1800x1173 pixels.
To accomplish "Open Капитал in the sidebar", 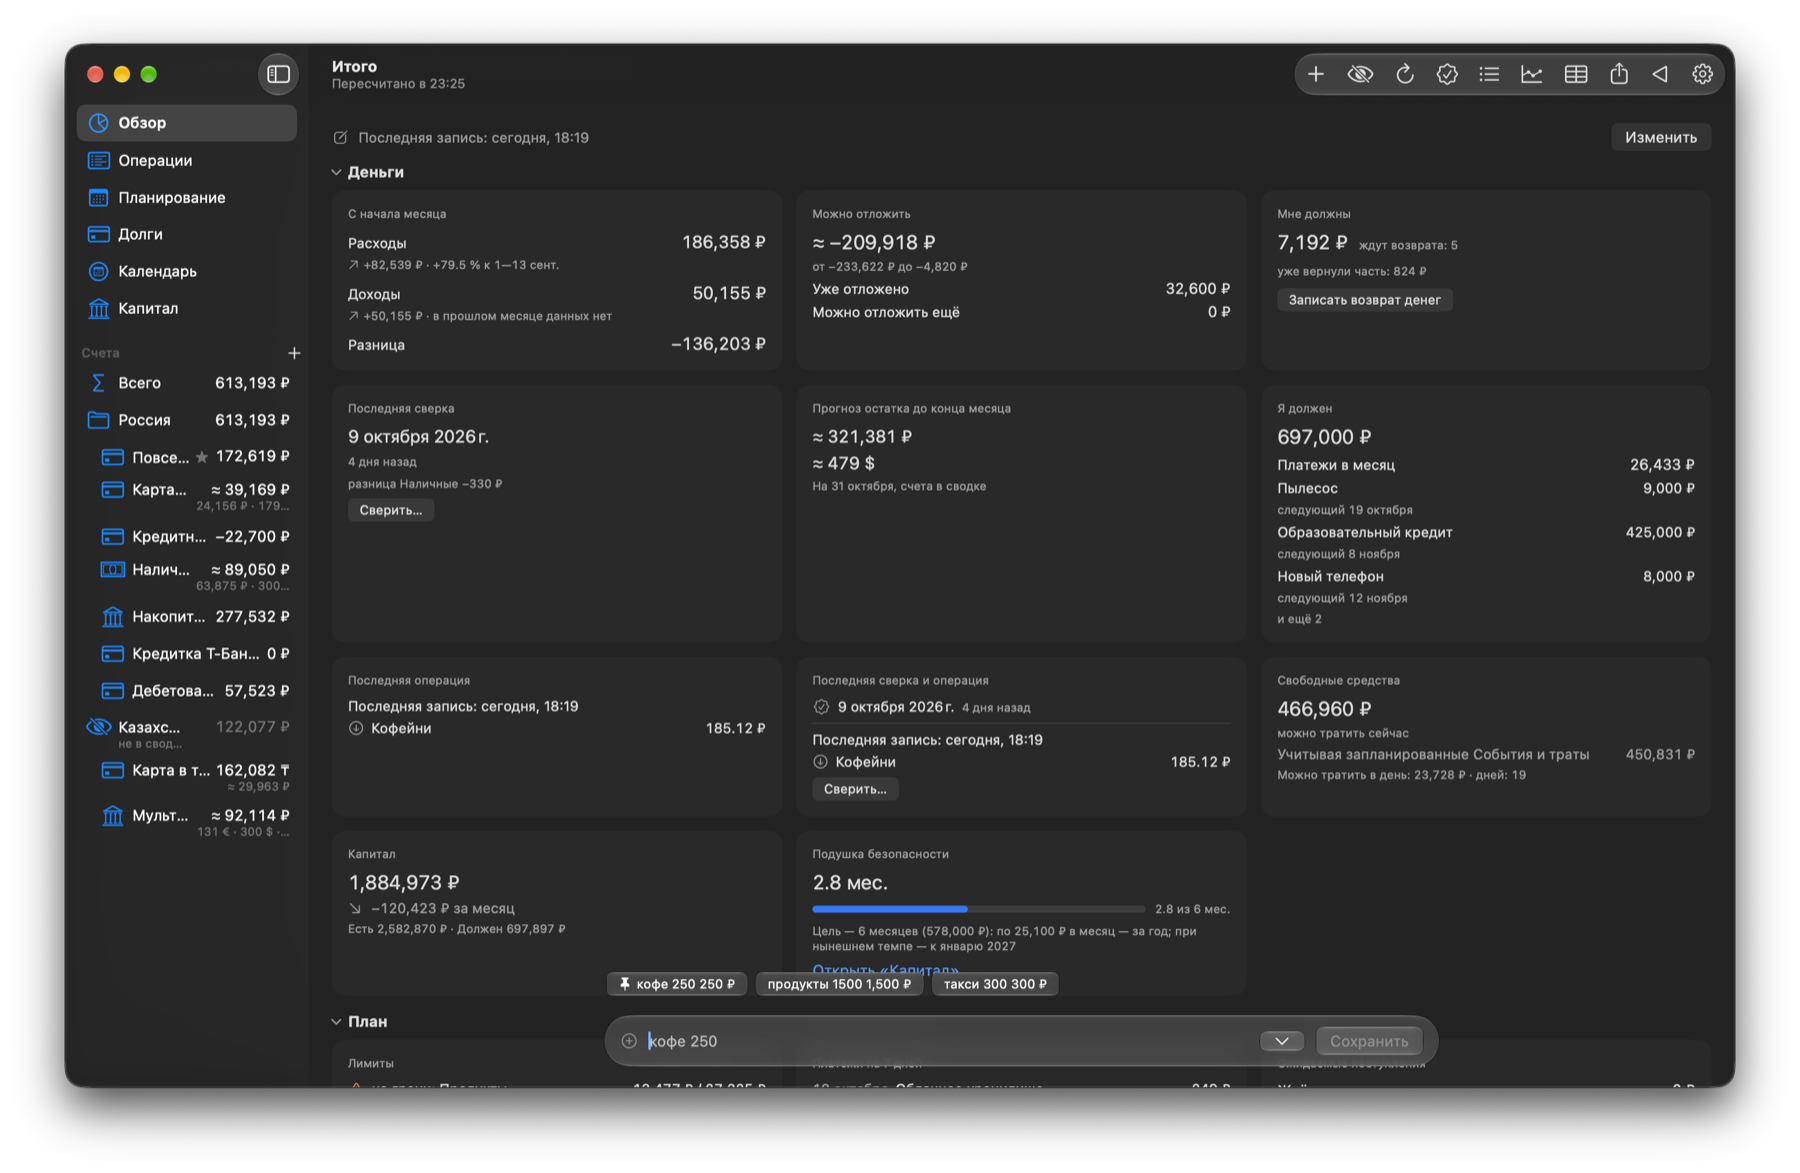I will tap(187, 308).
